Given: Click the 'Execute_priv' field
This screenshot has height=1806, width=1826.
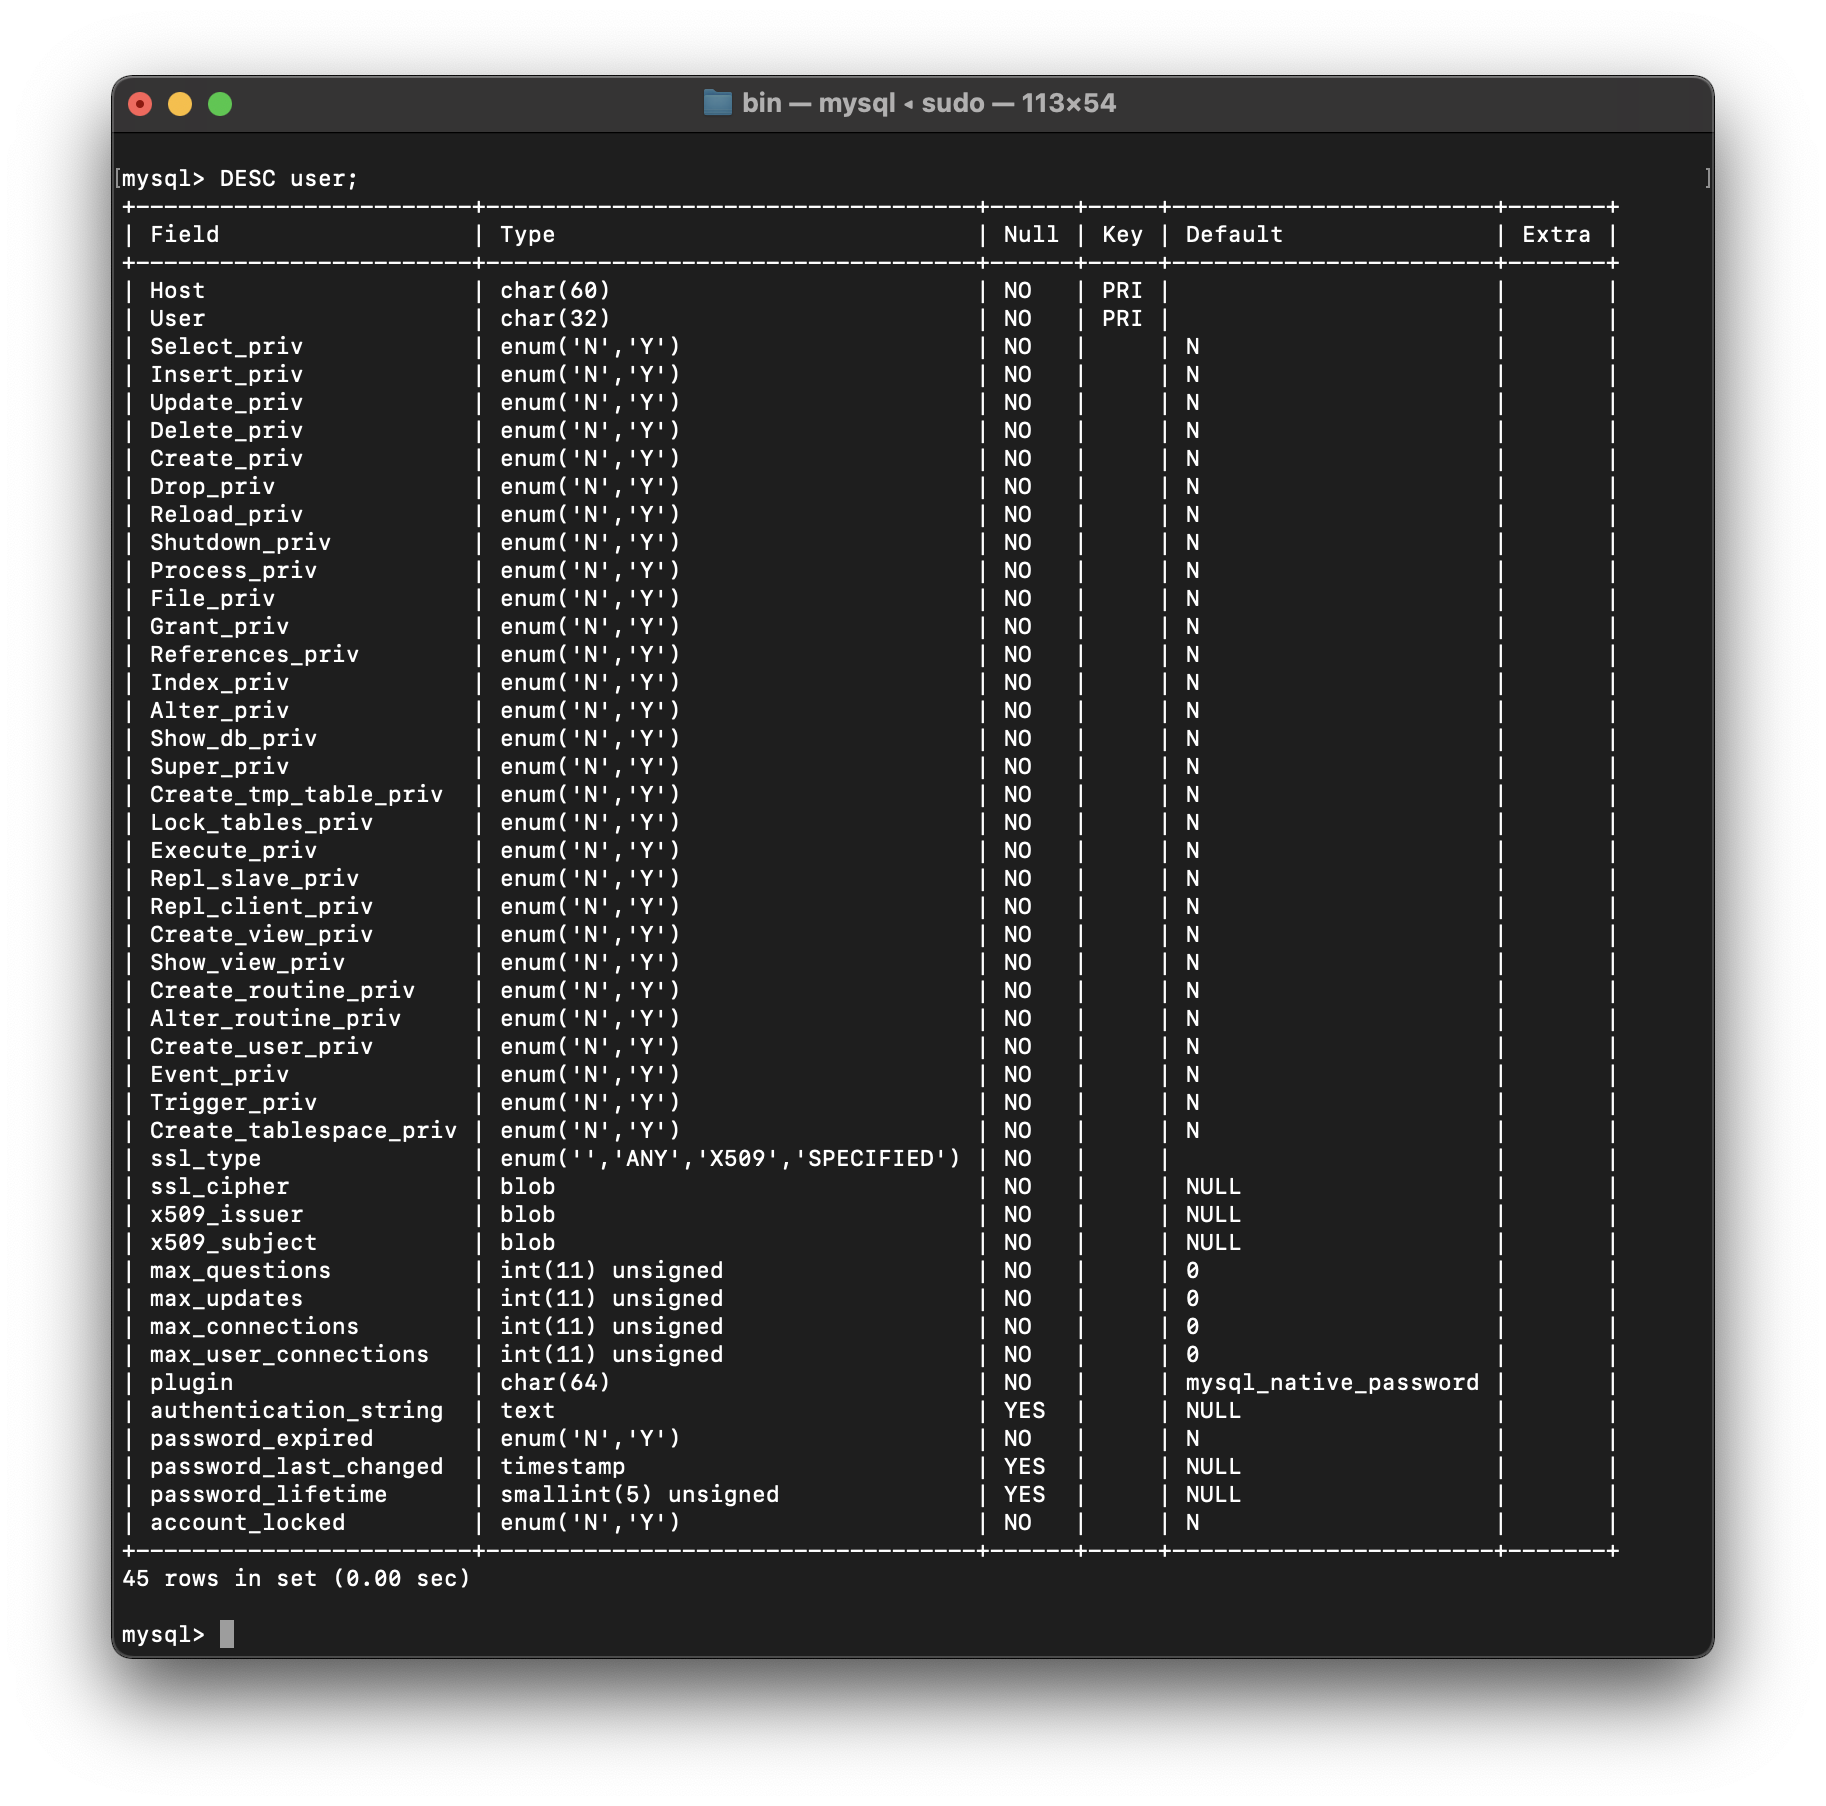Looking at the screenshot, I should 233,851.
